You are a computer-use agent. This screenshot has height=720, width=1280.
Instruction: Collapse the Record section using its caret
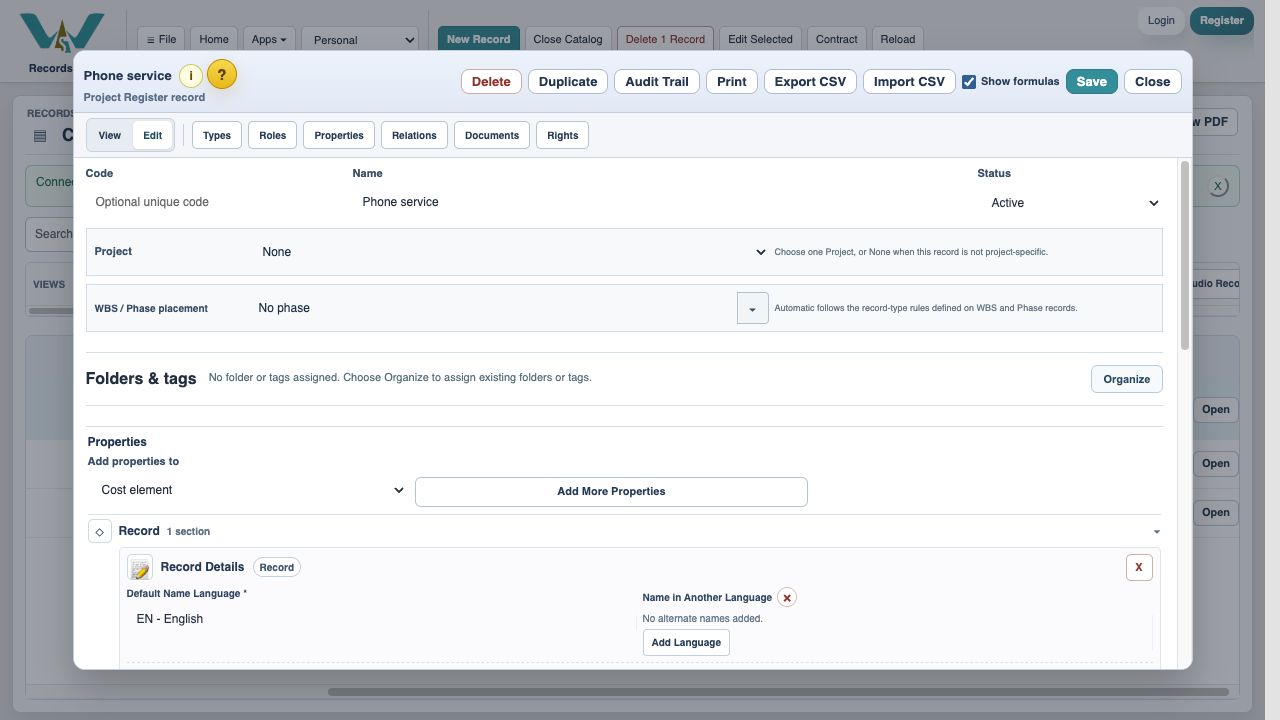tap(1157, 532)
